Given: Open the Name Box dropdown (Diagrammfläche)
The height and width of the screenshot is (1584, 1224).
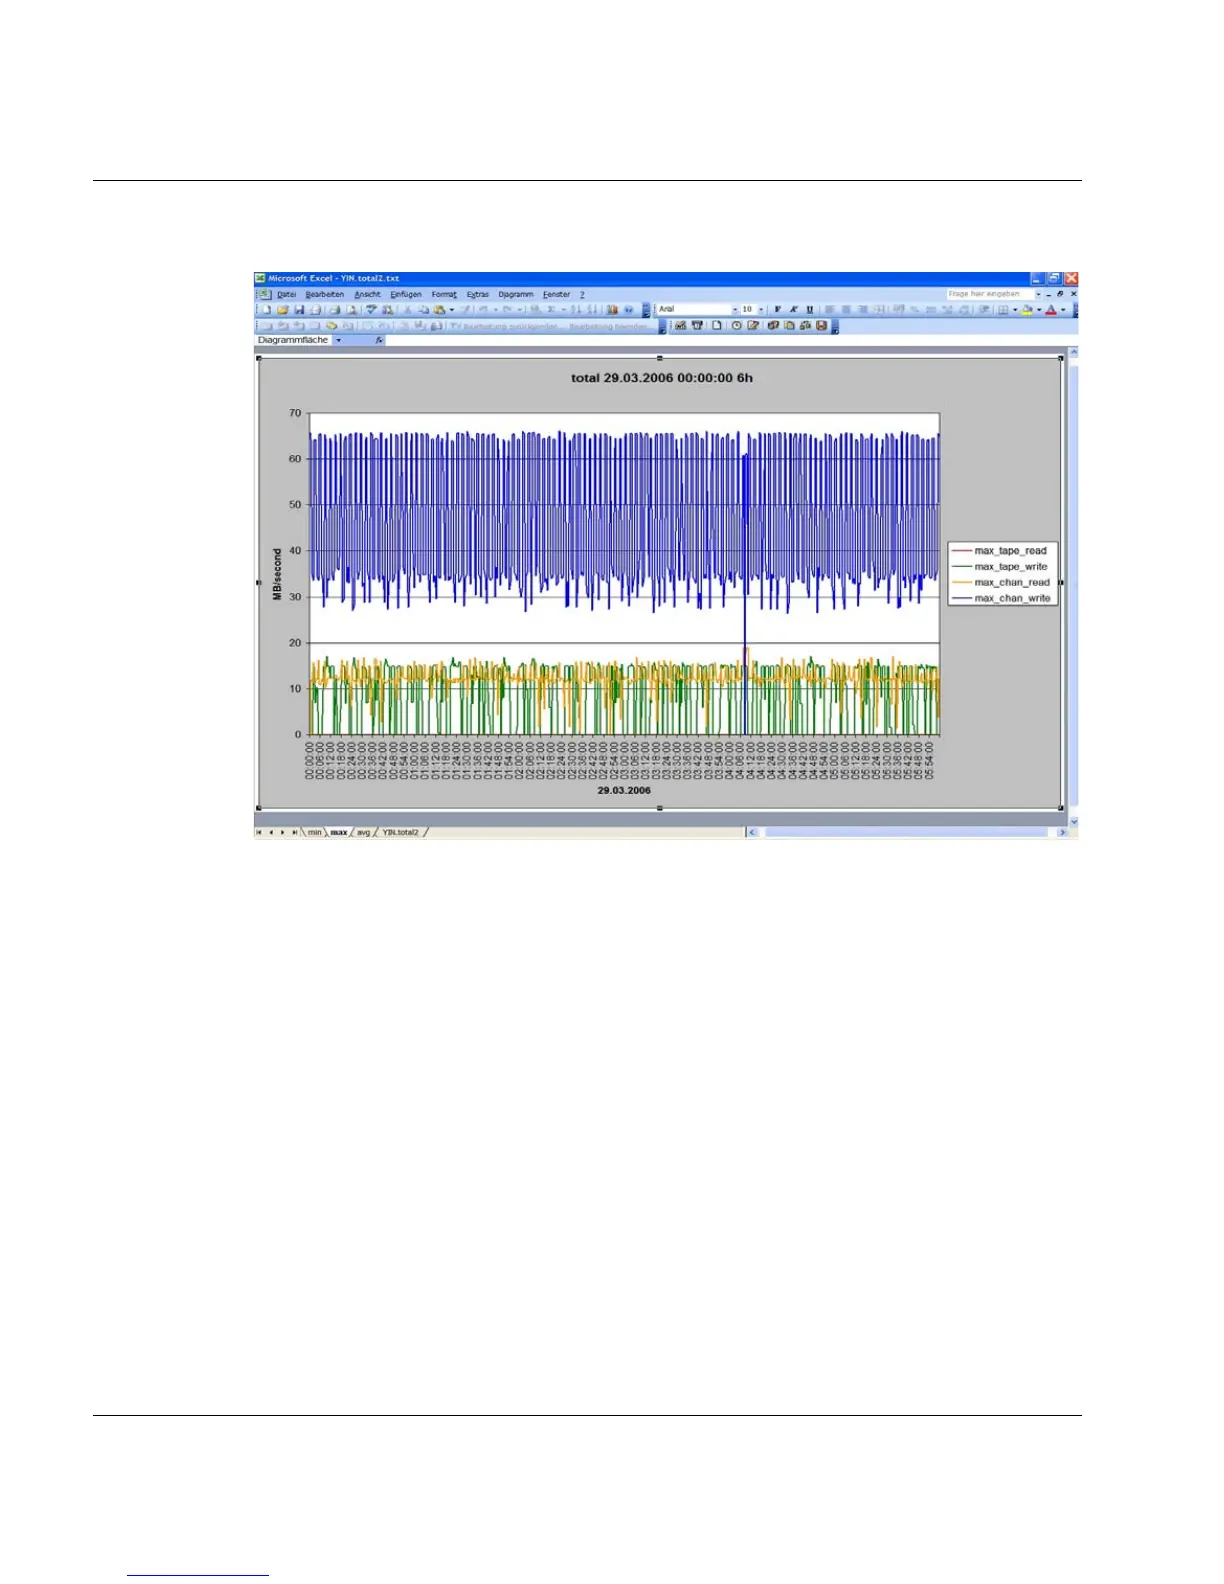Looking at the screenshot, I should coord(339,340).
